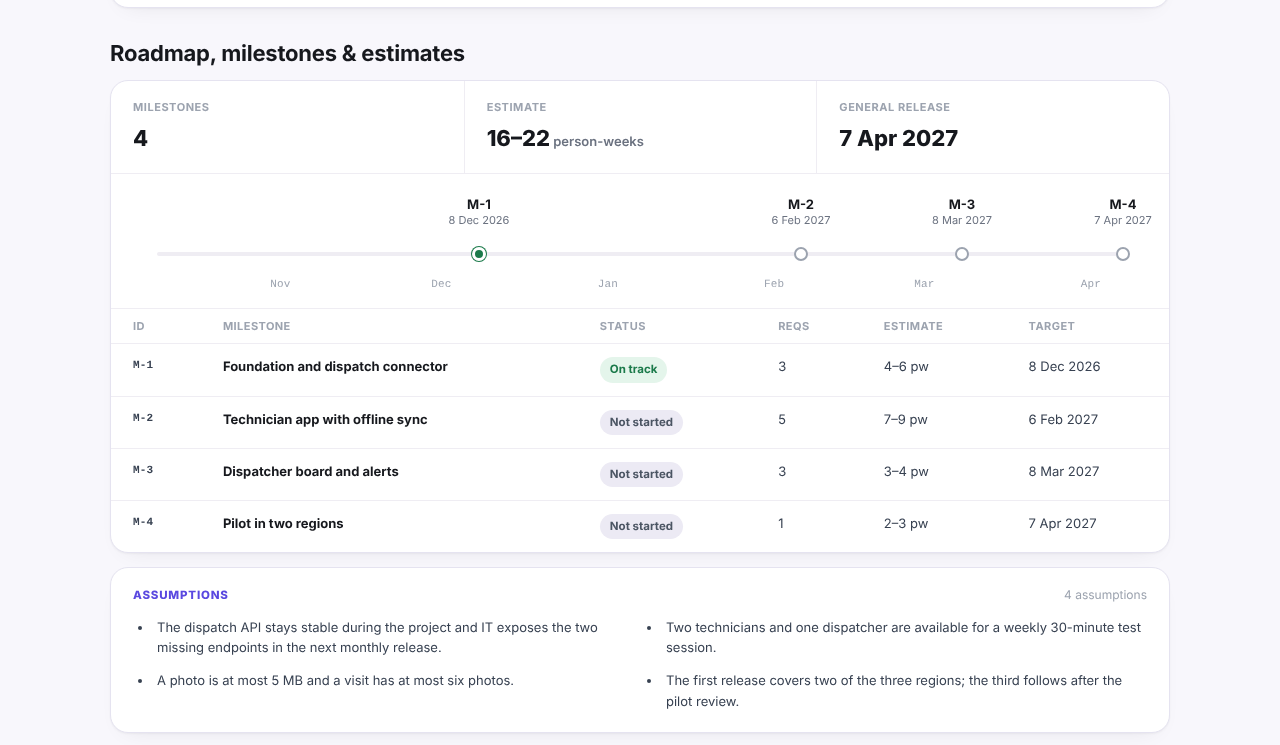
Task: Click the Dec month label on timeline
Action: [x=441, y=284]
